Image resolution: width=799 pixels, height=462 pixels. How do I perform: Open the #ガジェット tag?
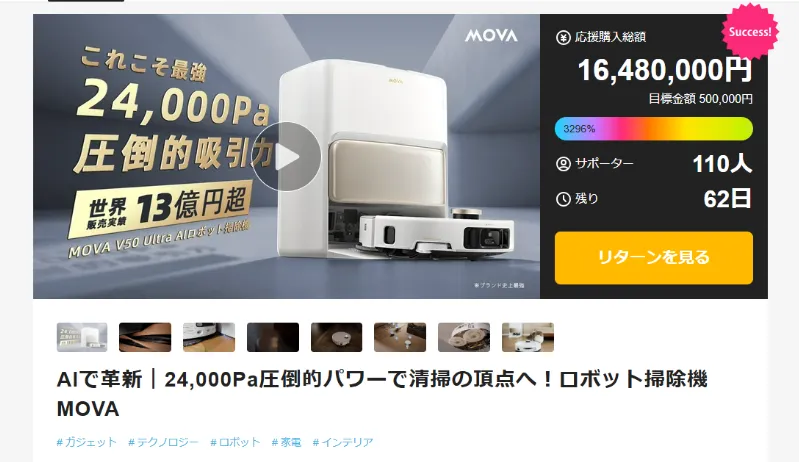pyautogui.click(x=87, y=442)
